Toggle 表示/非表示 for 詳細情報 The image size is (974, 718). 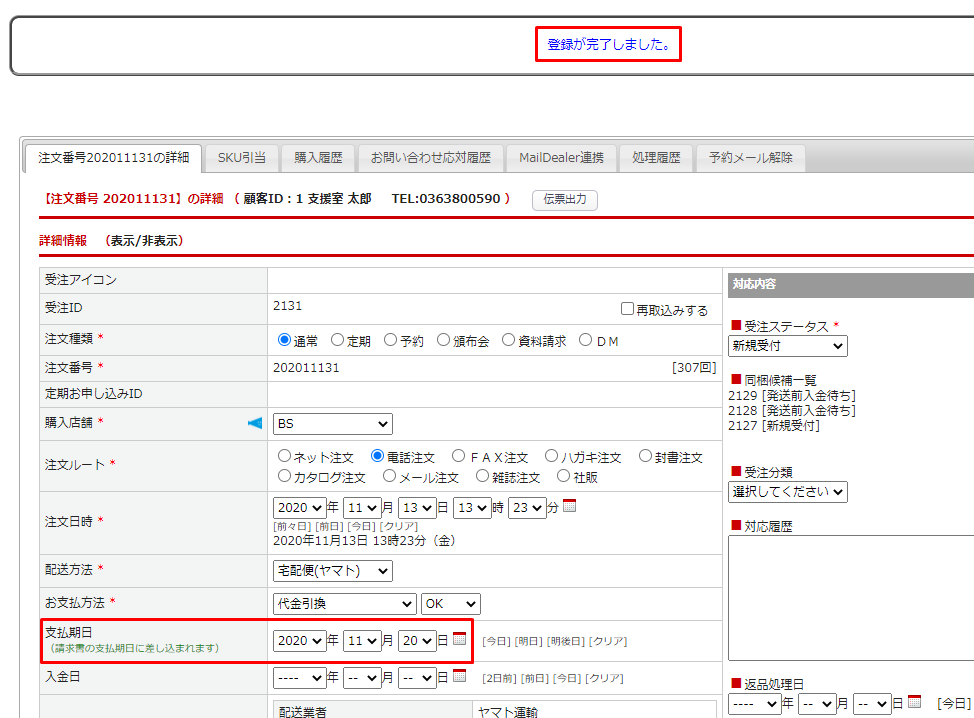[144, 241]
